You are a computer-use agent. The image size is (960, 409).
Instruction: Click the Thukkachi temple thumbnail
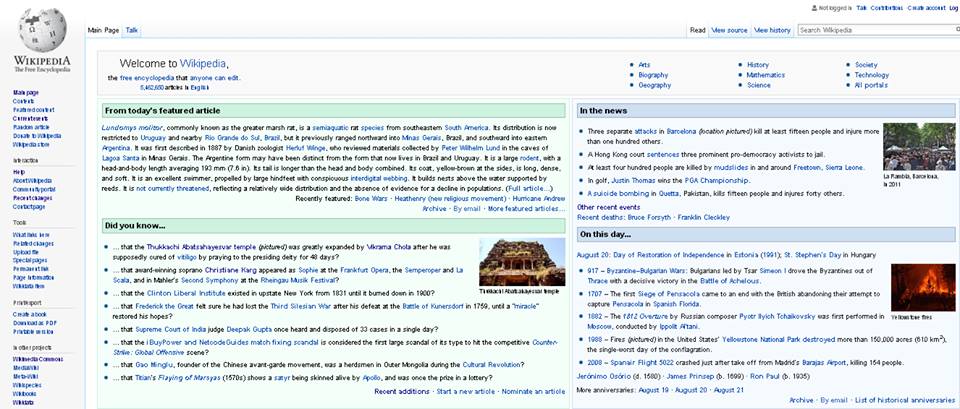pyautogui.click(x=522, y=263)
